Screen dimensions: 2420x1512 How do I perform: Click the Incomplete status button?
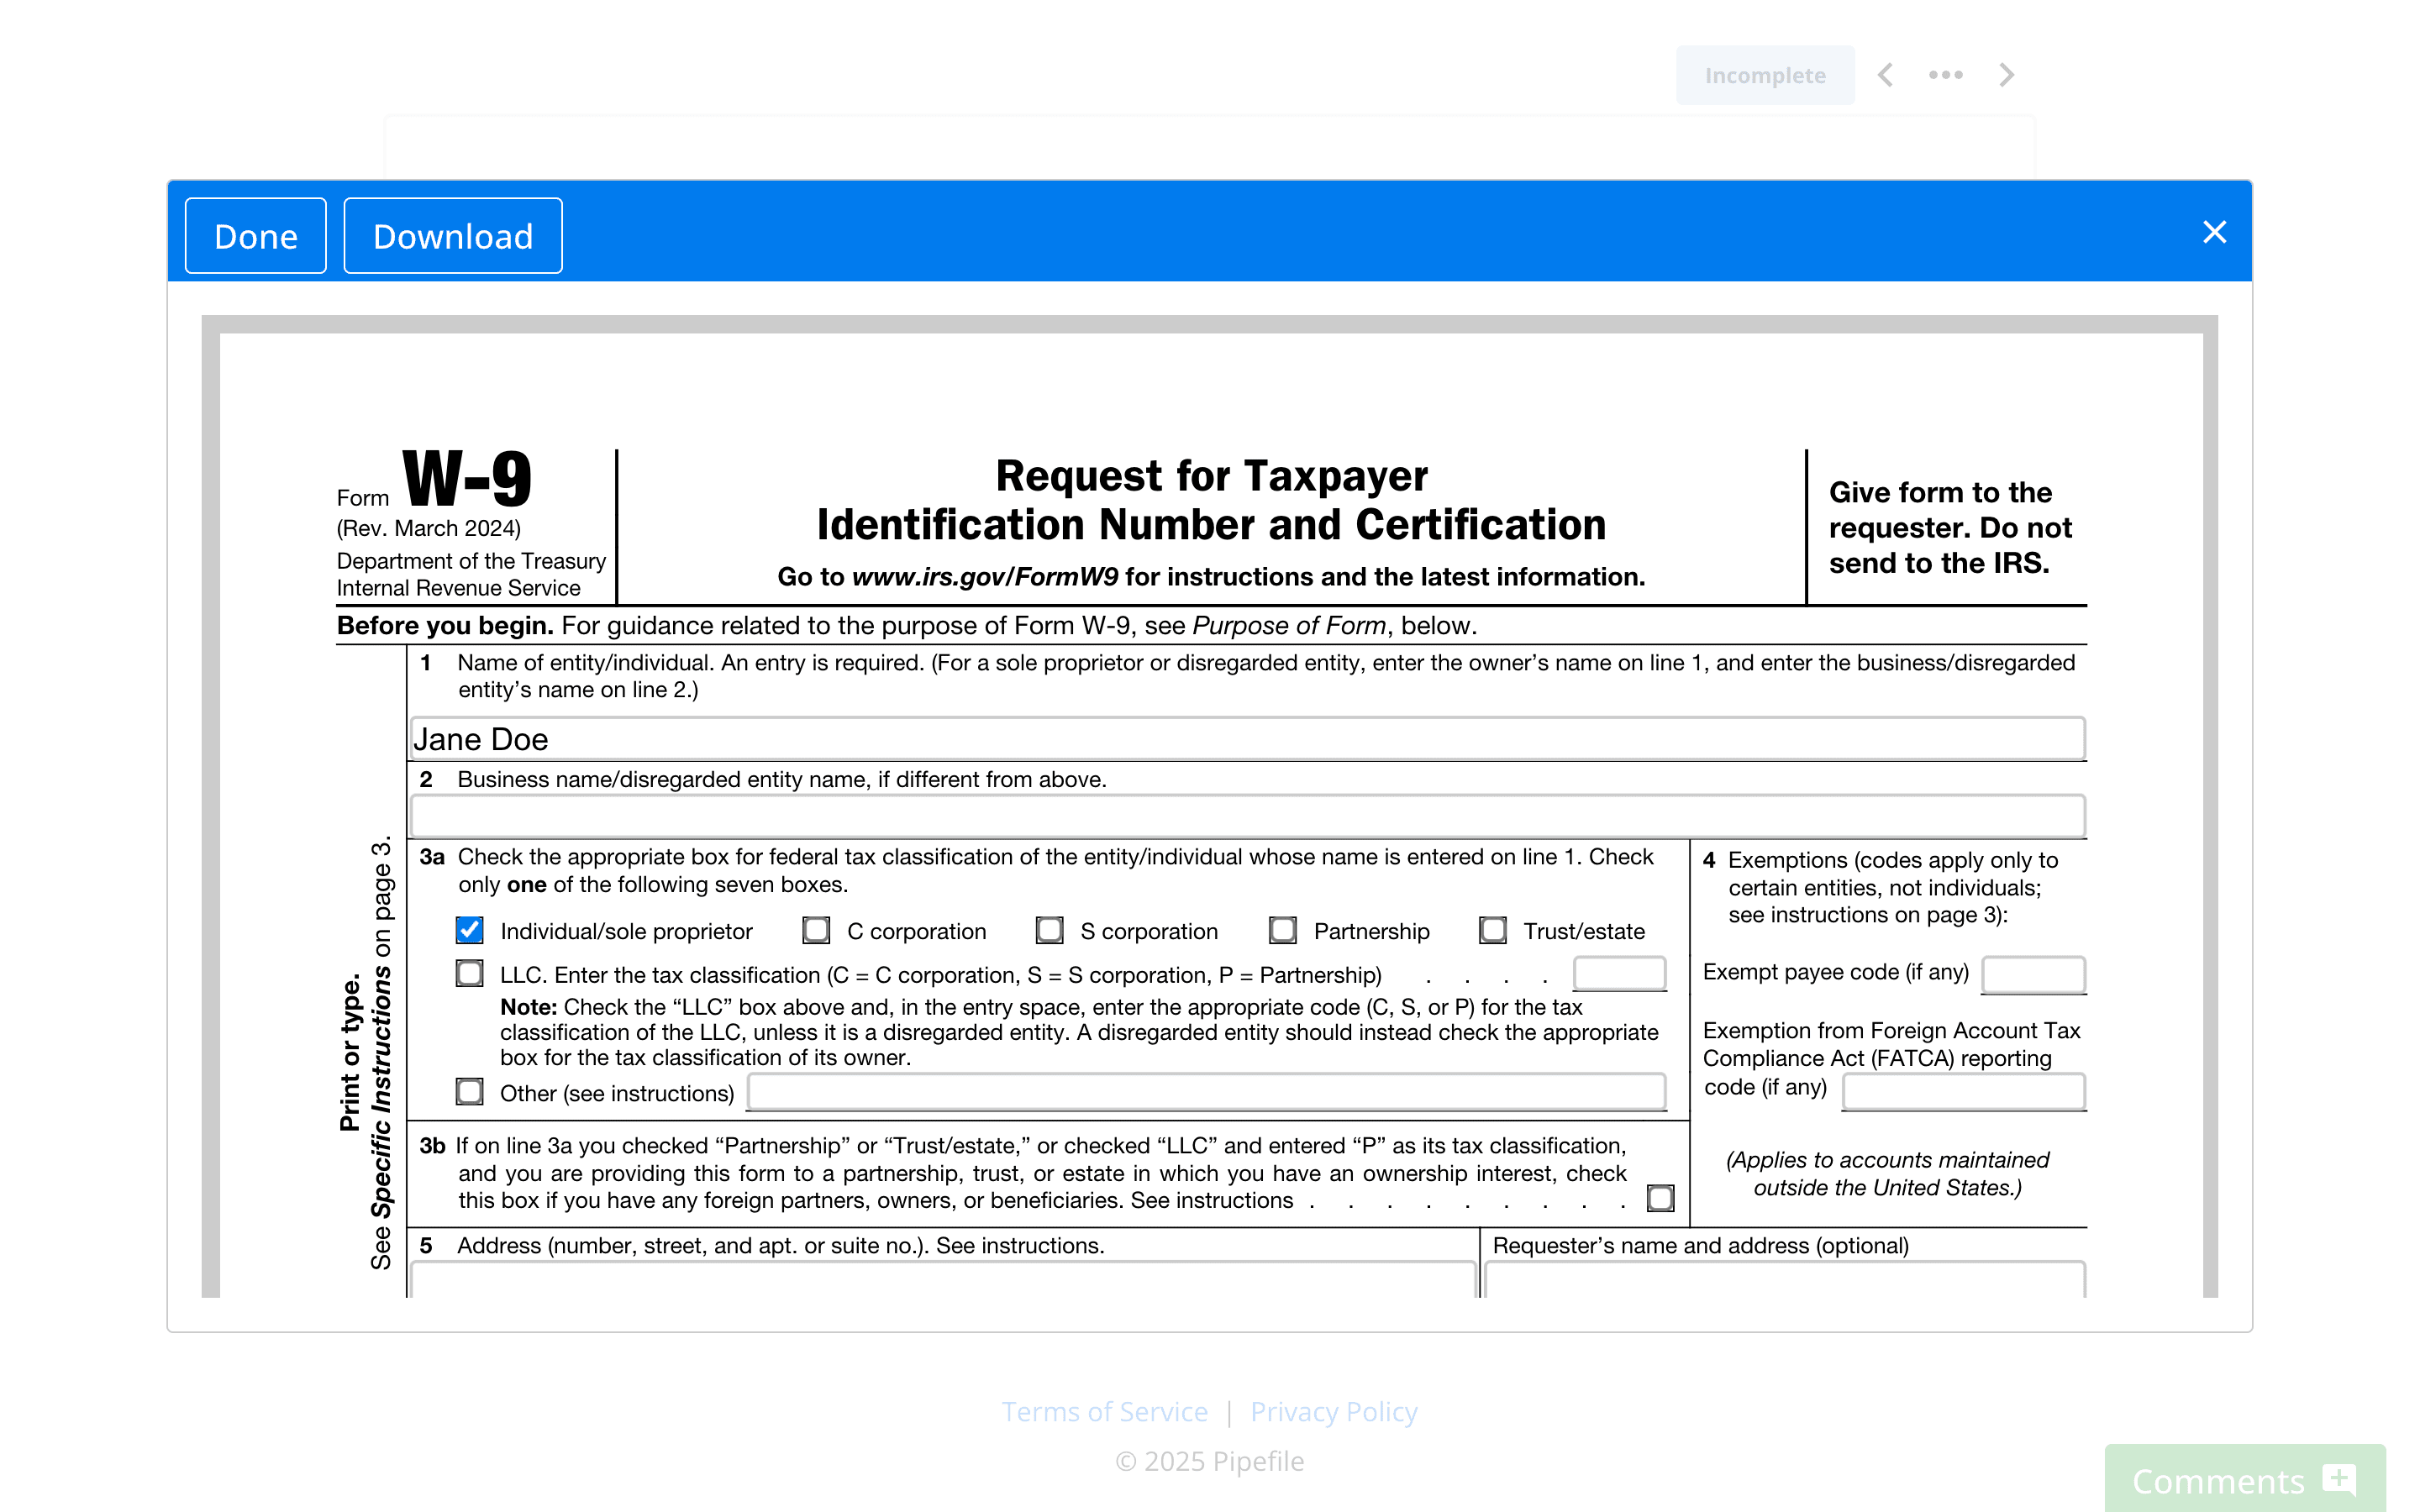(1765, 75)
